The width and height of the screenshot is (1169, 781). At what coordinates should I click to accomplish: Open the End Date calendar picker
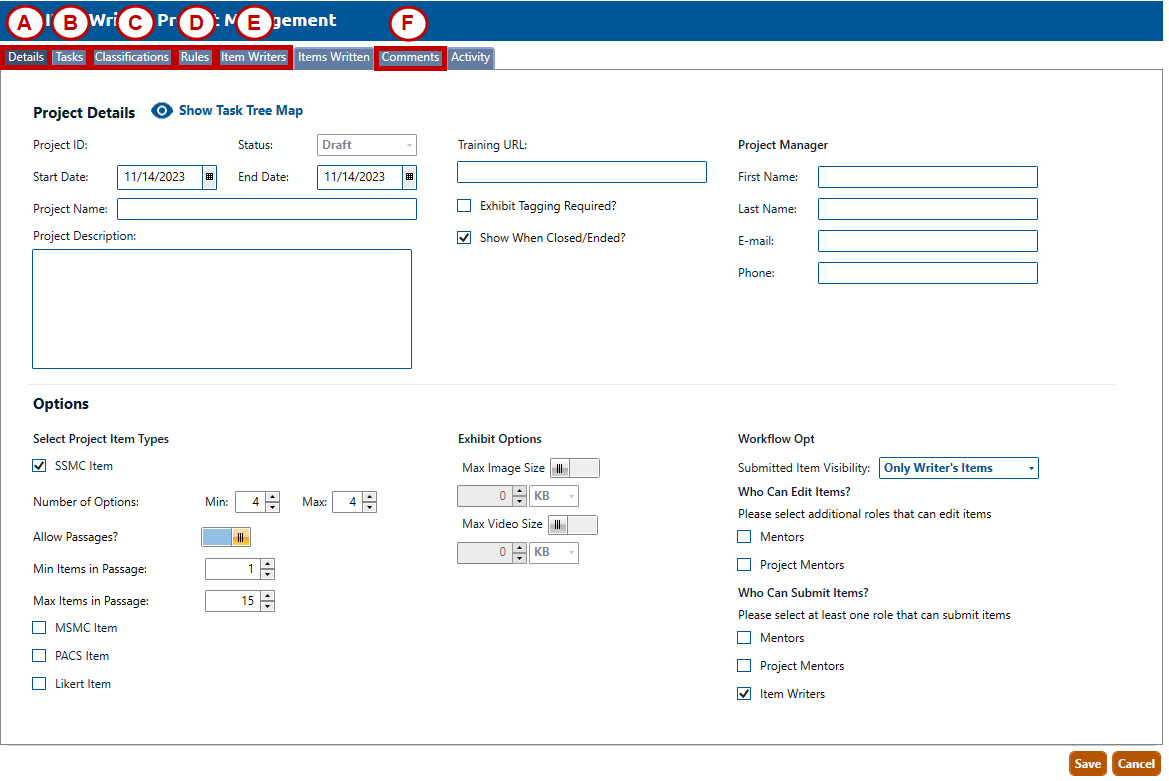coord(409,177)
